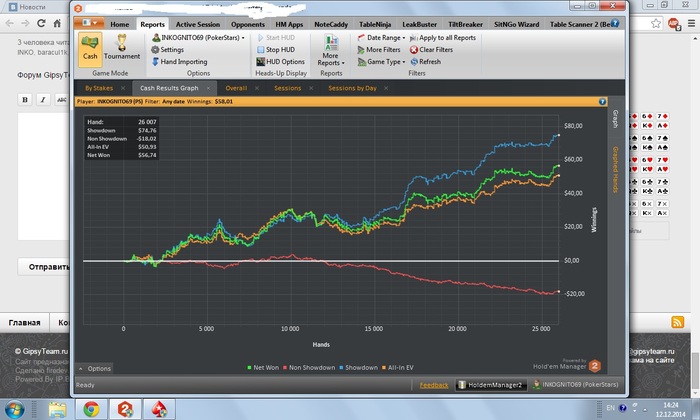Toggle the All-In EV legend entry
The image size is (700, 420).
397,368
